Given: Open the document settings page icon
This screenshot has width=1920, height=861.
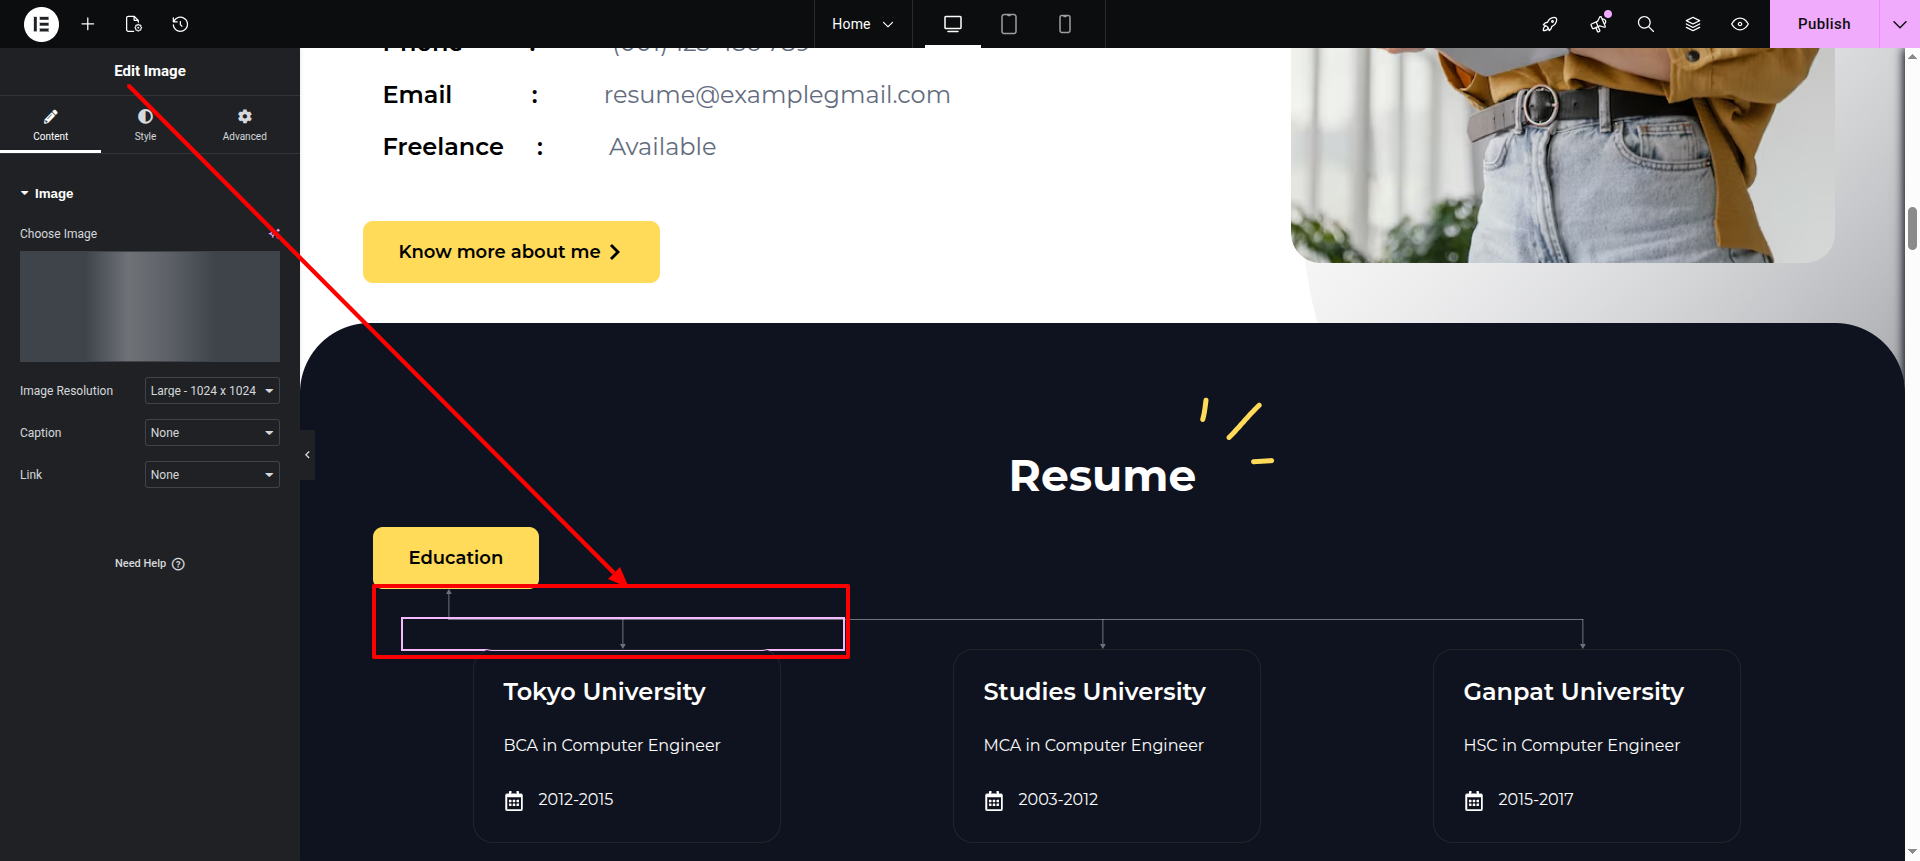Looking at the screenshot, I should [134, 24].
